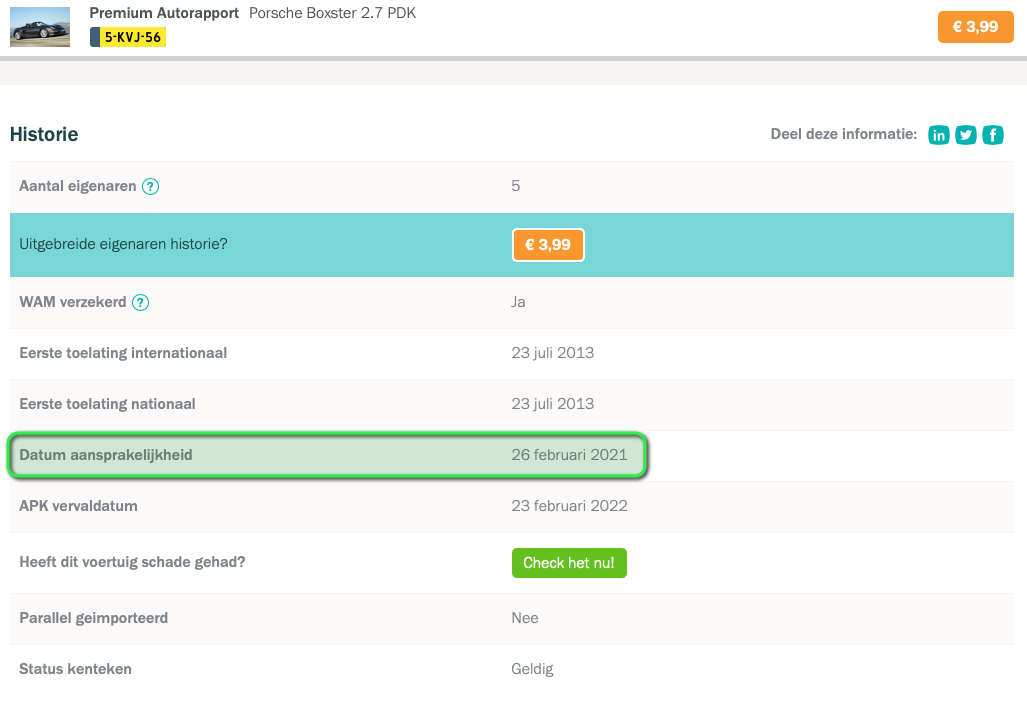
Task: Select the APK vervaldatum label
Action: (78, 506)
